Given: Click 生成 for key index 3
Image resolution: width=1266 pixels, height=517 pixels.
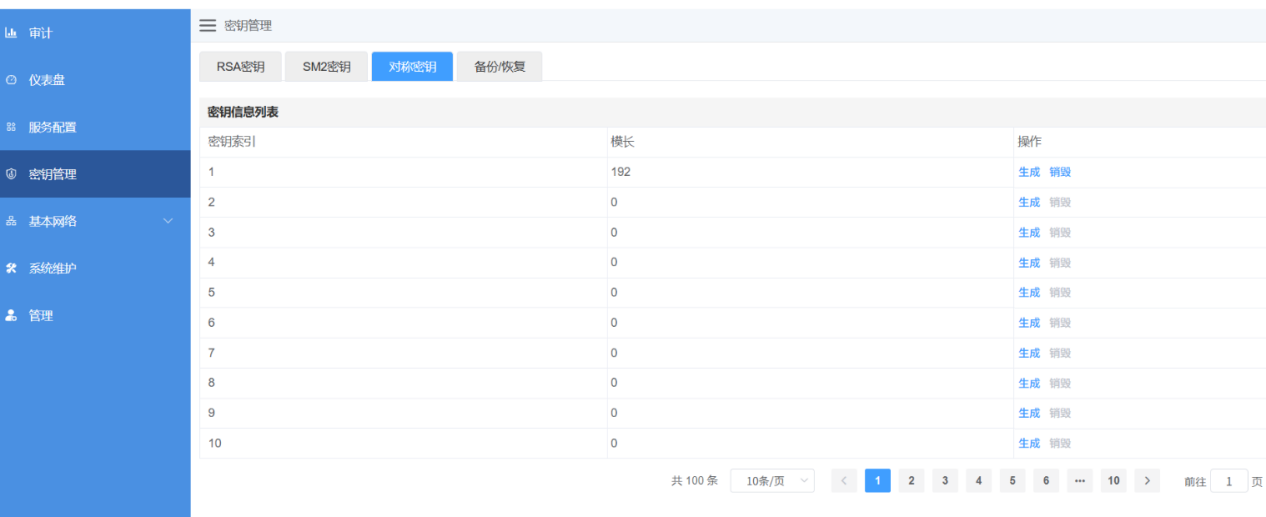Looking at the screenshot, I should (1029, 232).
